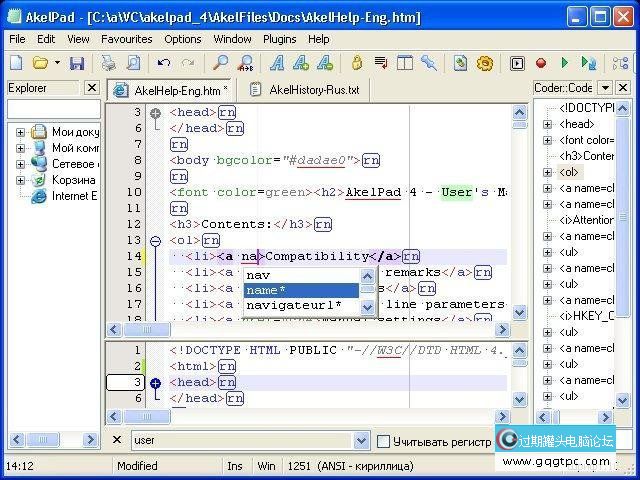Toggle the 'Учитывать регистр' checkbox

(x=383, y=441)
